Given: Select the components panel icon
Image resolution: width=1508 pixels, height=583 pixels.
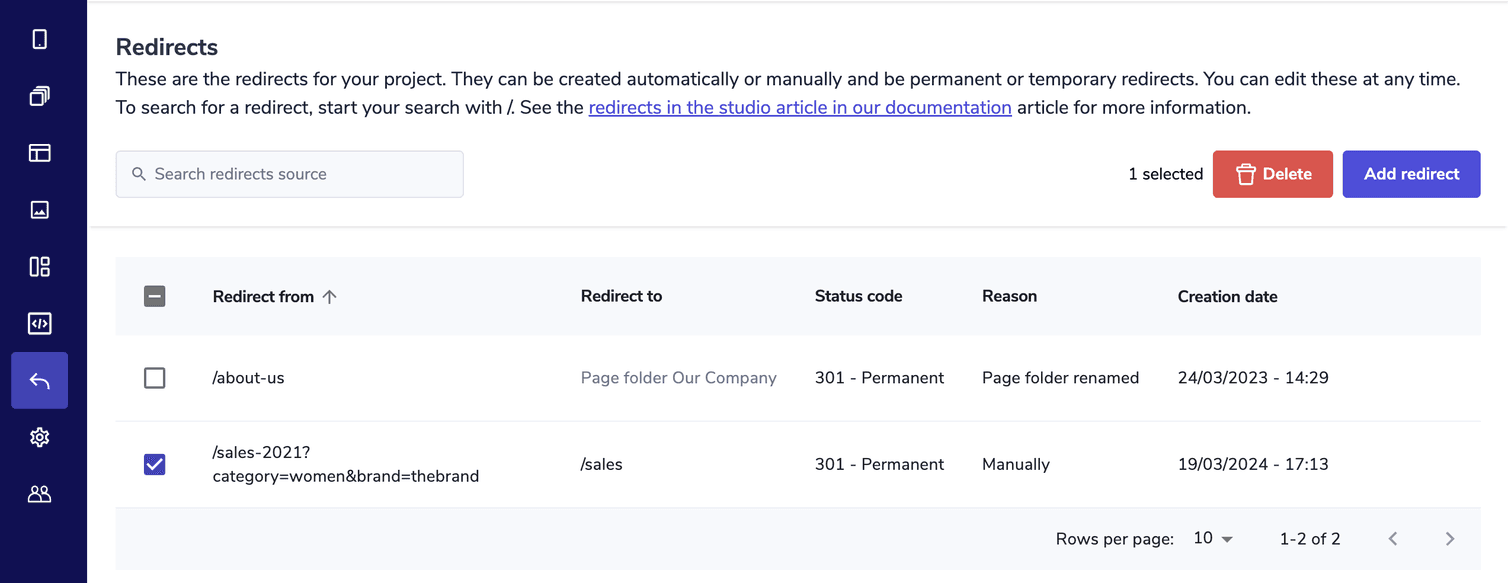Looking at the screenshot, I should 39,266.
